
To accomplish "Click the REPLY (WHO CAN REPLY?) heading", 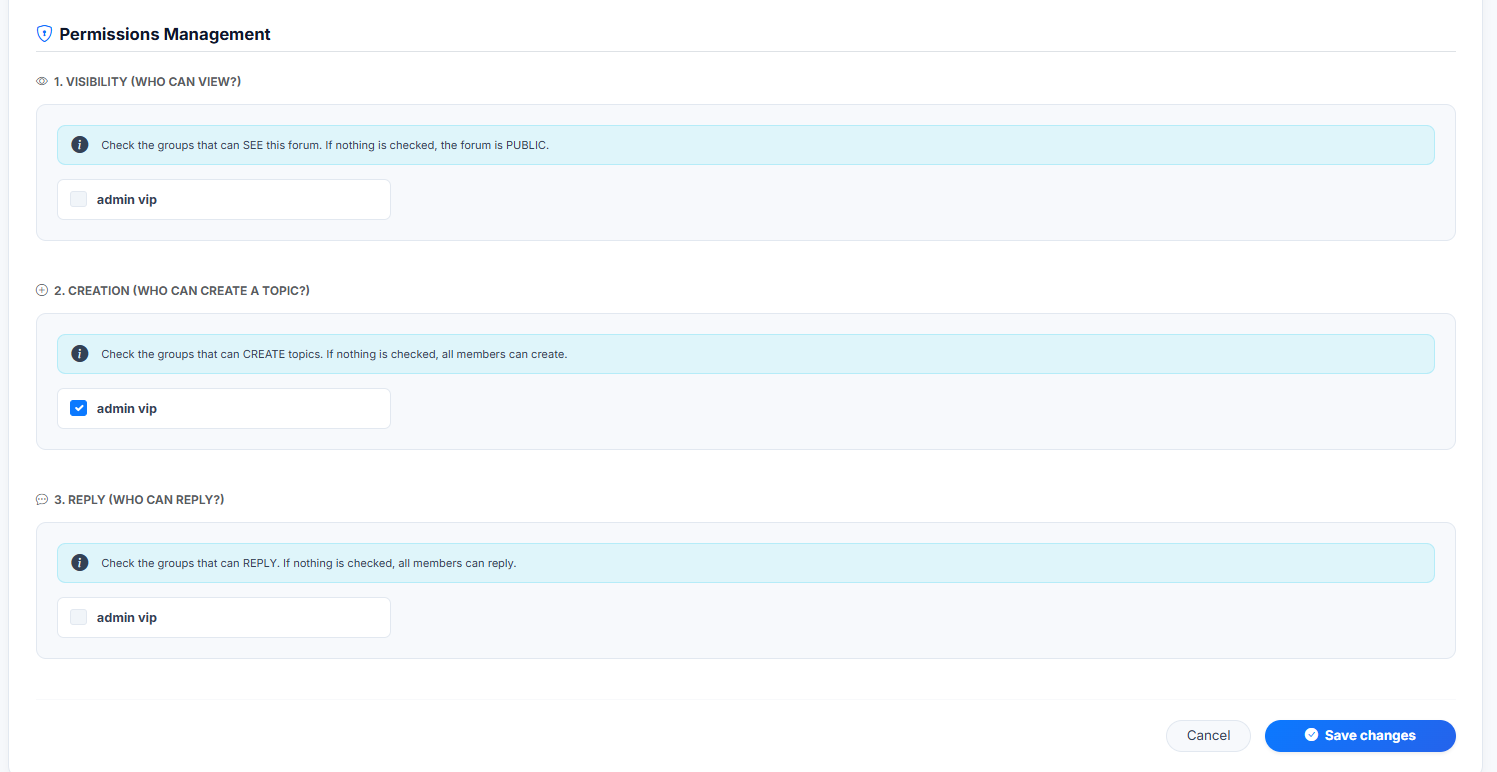I will click(x=140, y=499).
